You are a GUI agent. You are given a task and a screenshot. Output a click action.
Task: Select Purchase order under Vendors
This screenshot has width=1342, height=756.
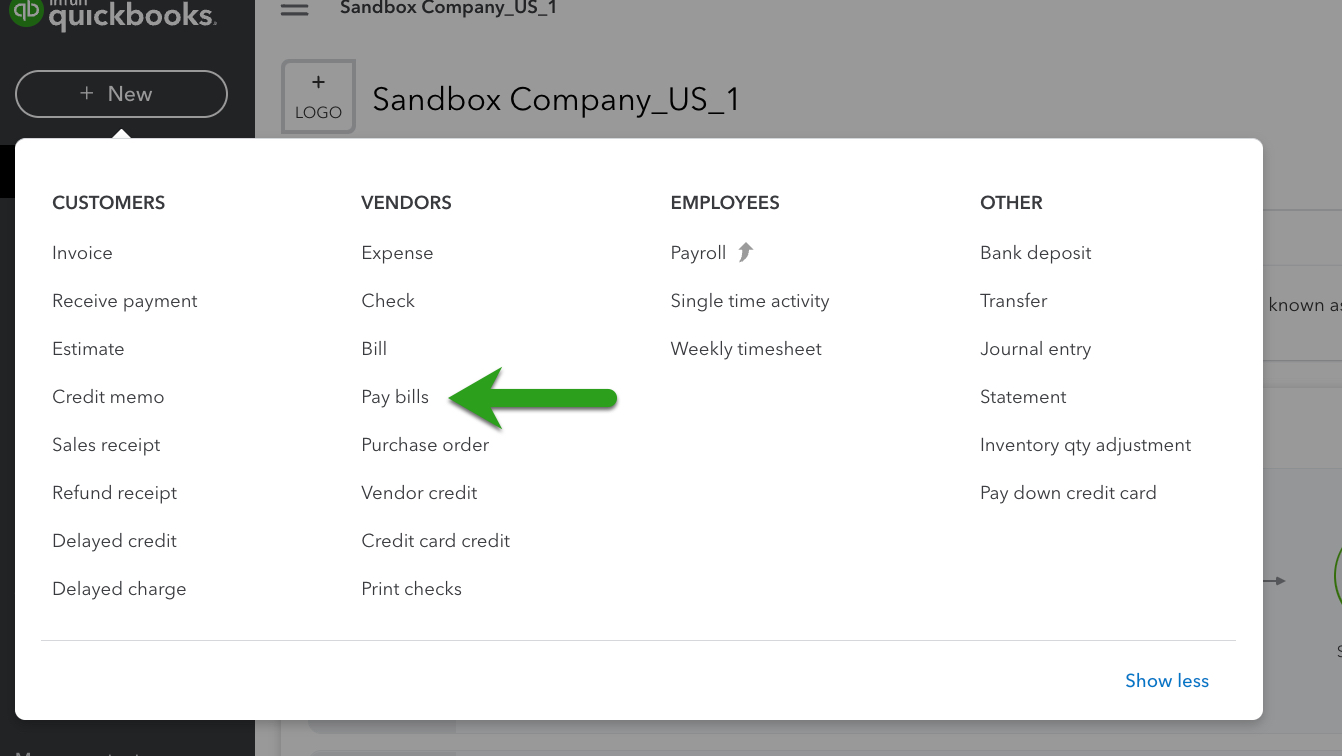pos(425,444)
